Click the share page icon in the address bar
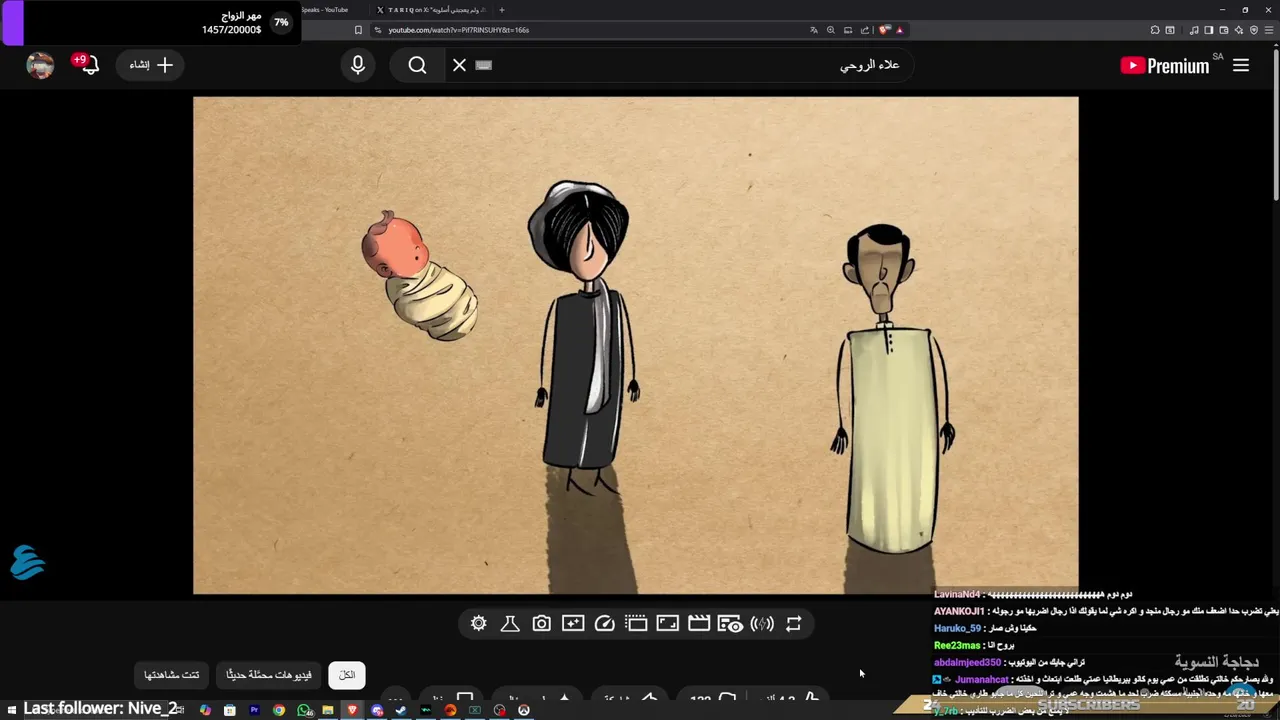This screenshot has height=720, width=1280. pyautogui.click(x=865, y=30)
